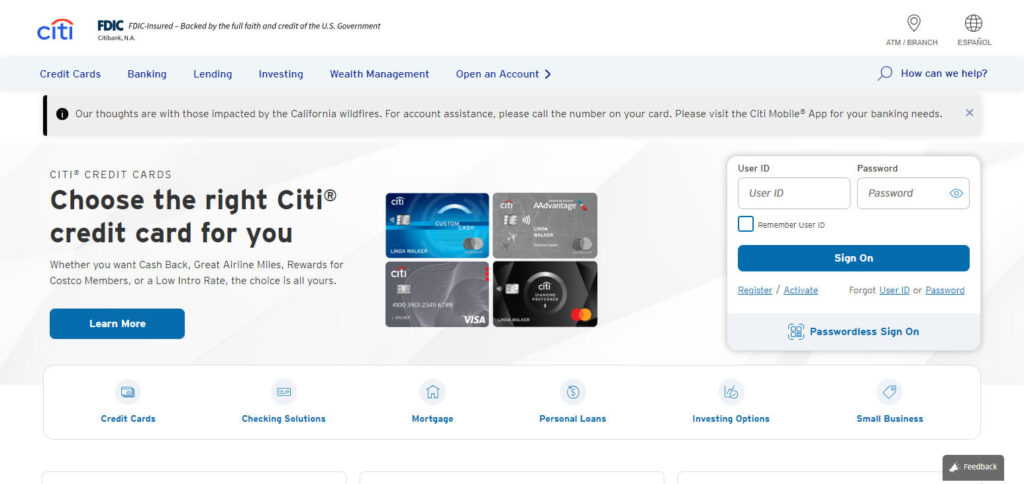Click the Forgot User ID link
The image size is (1024, 484).
tap(894, 291)
